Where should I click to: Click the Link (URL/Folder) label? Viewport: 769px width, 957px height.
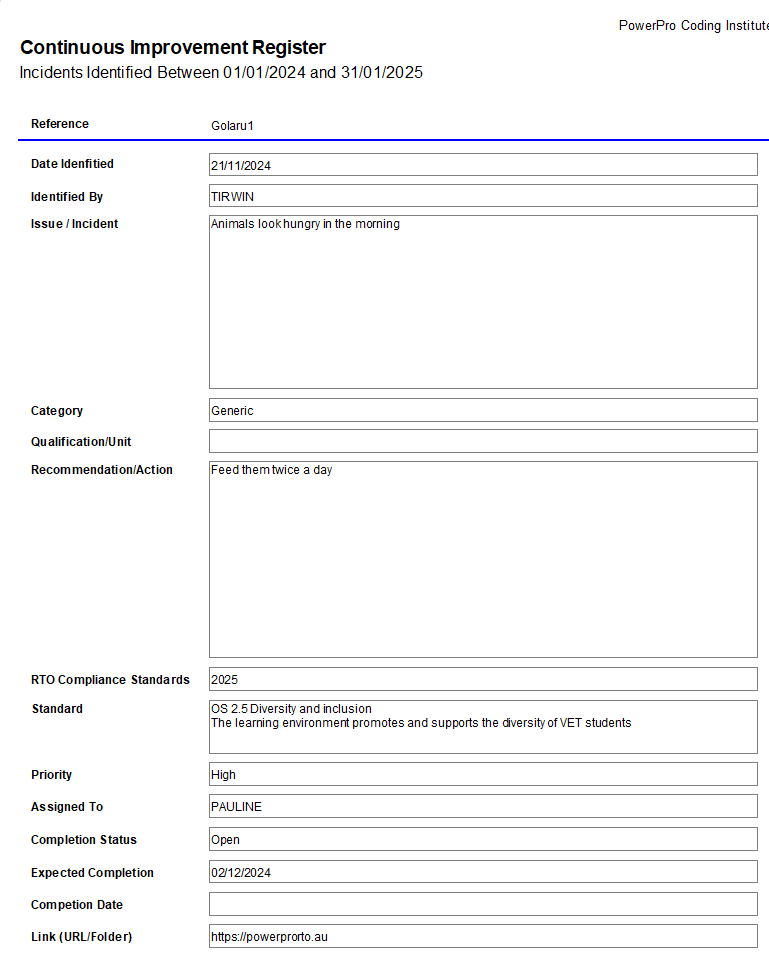(81, 937)
